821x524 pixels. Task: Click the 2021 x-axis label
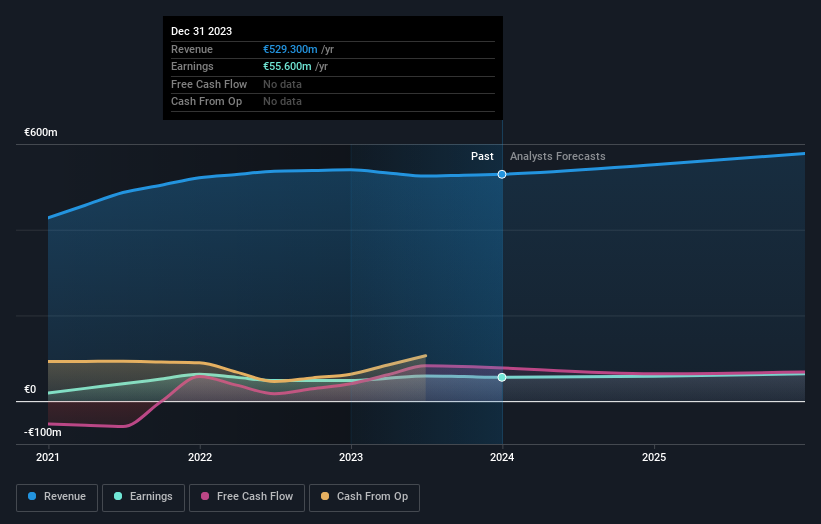click(x=48, y=457)
